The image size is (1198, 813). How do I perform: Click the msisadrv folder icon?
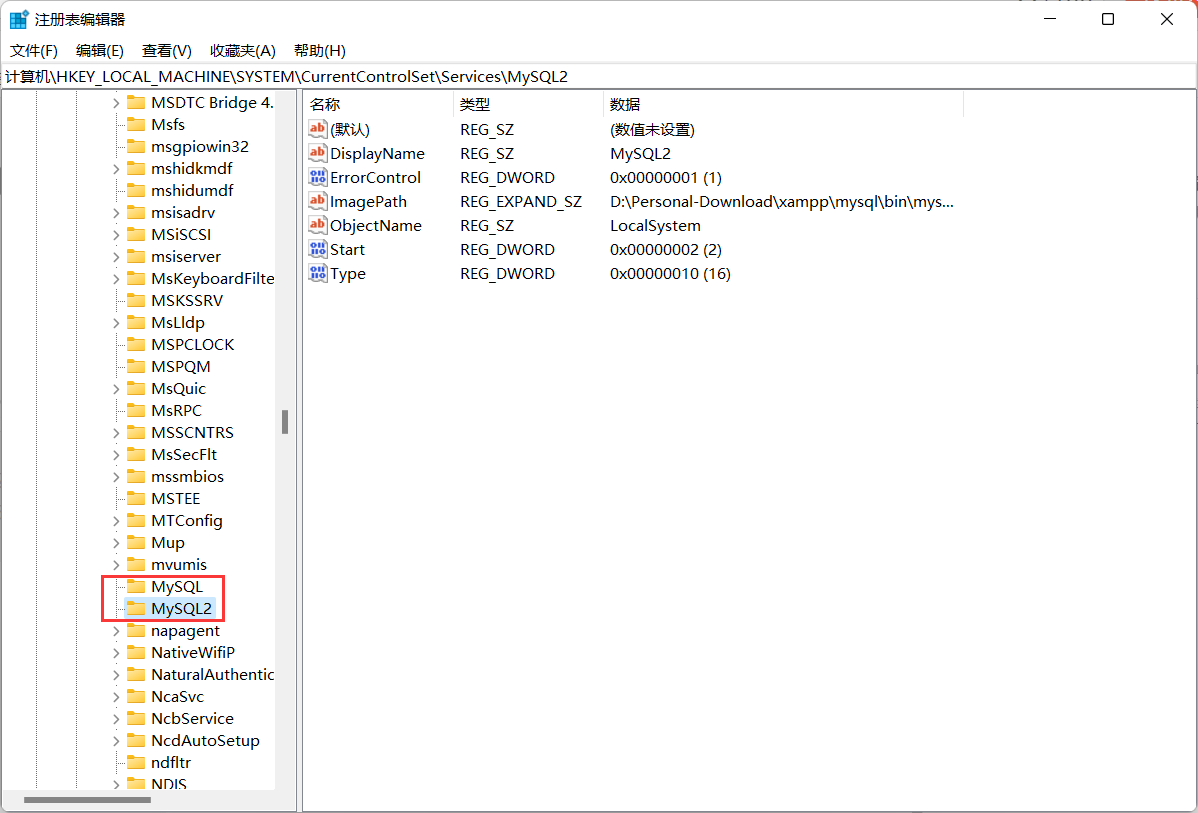tap(136, 212)
